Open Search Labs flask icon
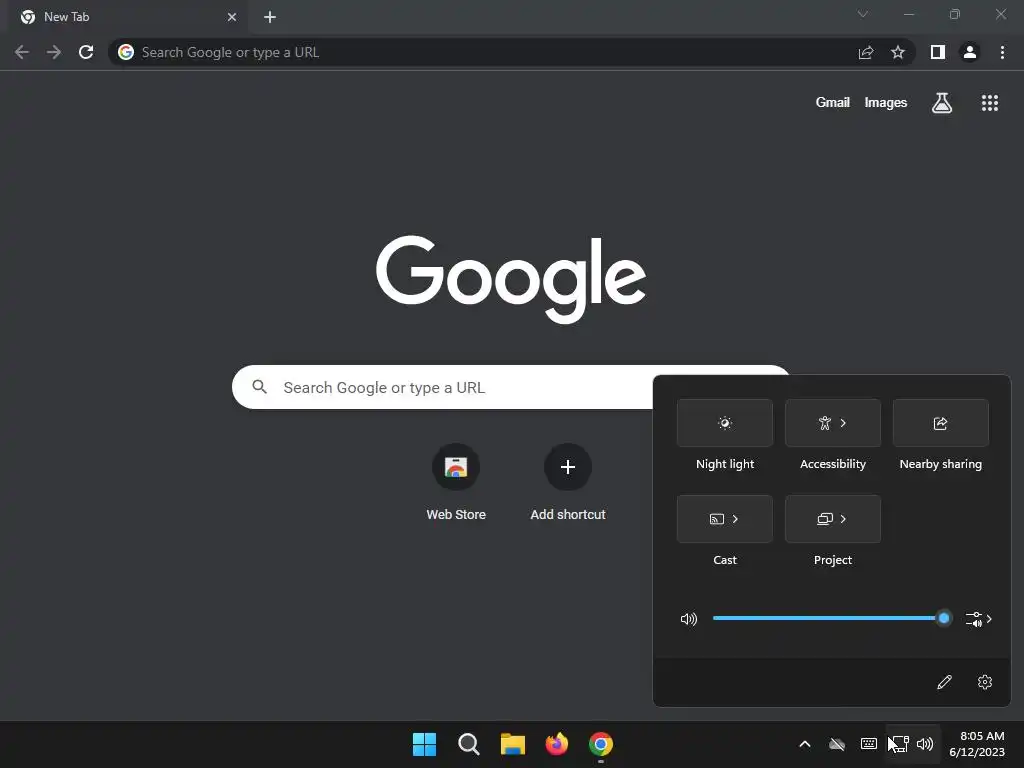The height and width of the screenshot is (768, 1024). (942, 103)
